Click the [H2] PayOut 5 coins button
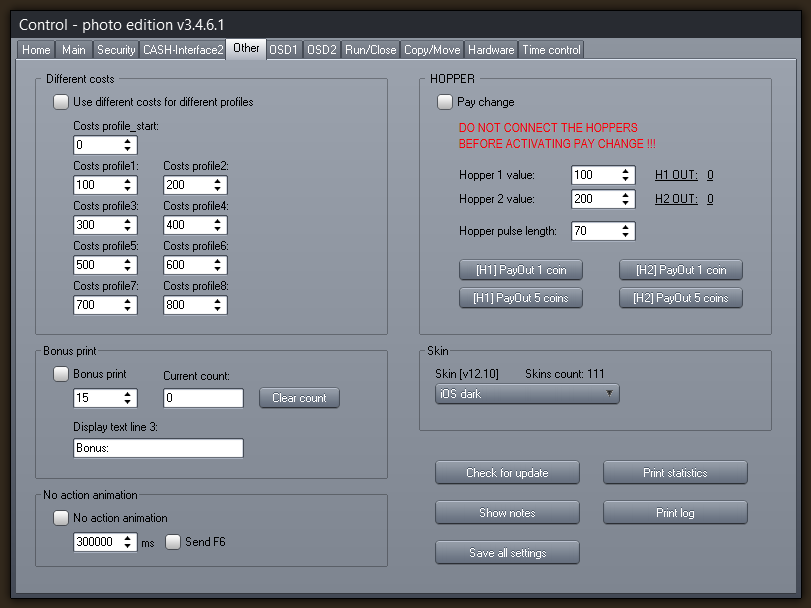The image size is (811, 608). pyautogui.click(x=680, y=297)
